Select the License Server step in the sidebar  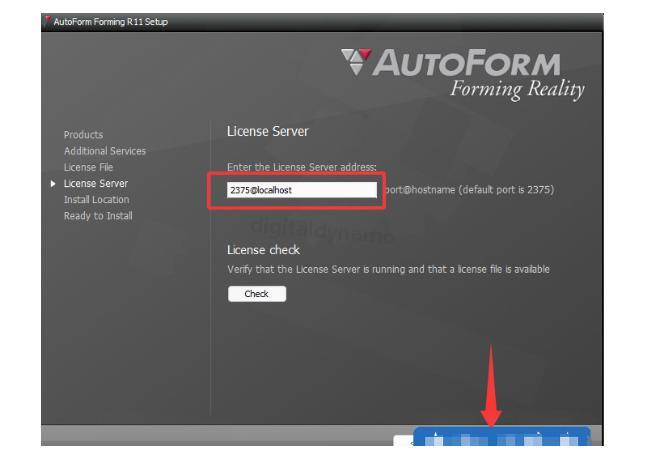(x=96, y=183)
